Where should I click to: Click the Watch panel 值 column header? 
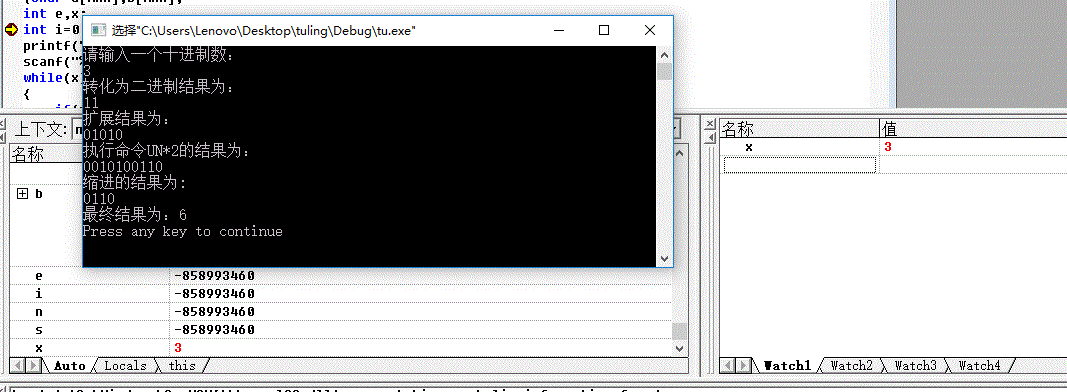click(x=973, y=128)
